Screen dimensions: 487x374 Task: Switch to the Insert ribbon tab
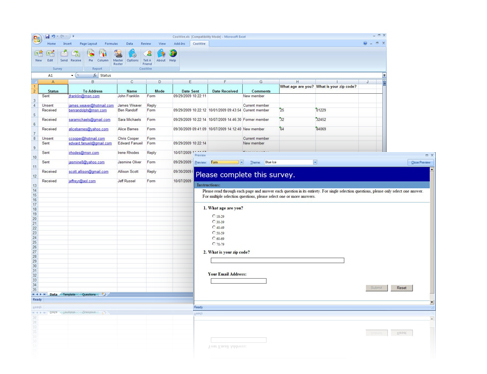tap(67, 44)
